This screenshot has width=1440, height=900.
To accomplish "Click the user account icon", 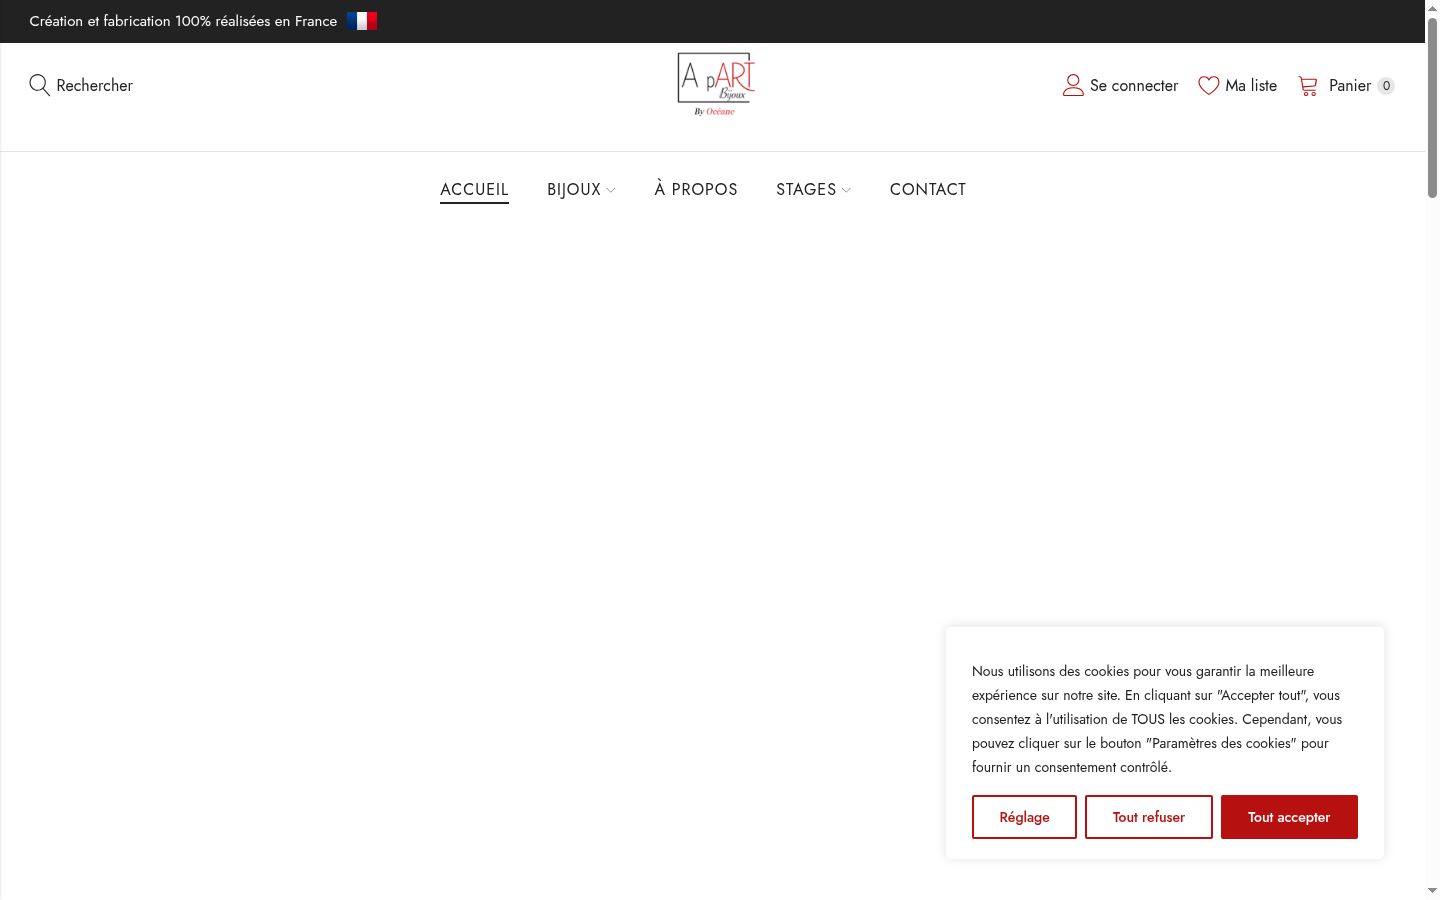I will (x=1073, y=85).
